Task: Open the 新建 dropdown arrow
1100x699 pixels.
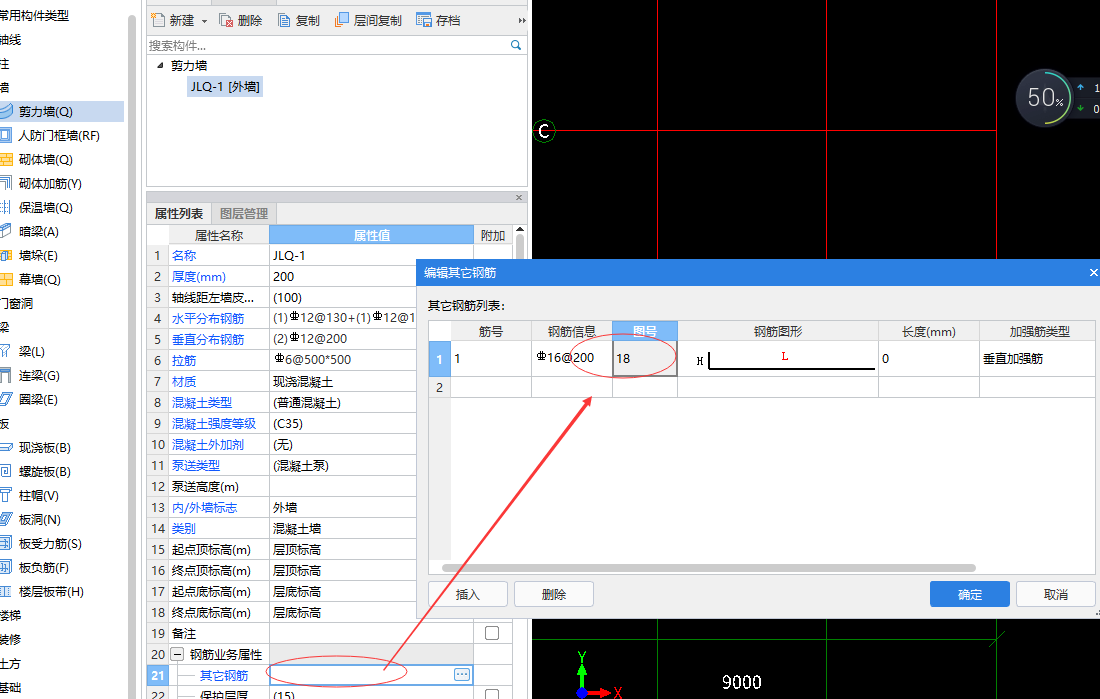Action: [x=204, y=21]
